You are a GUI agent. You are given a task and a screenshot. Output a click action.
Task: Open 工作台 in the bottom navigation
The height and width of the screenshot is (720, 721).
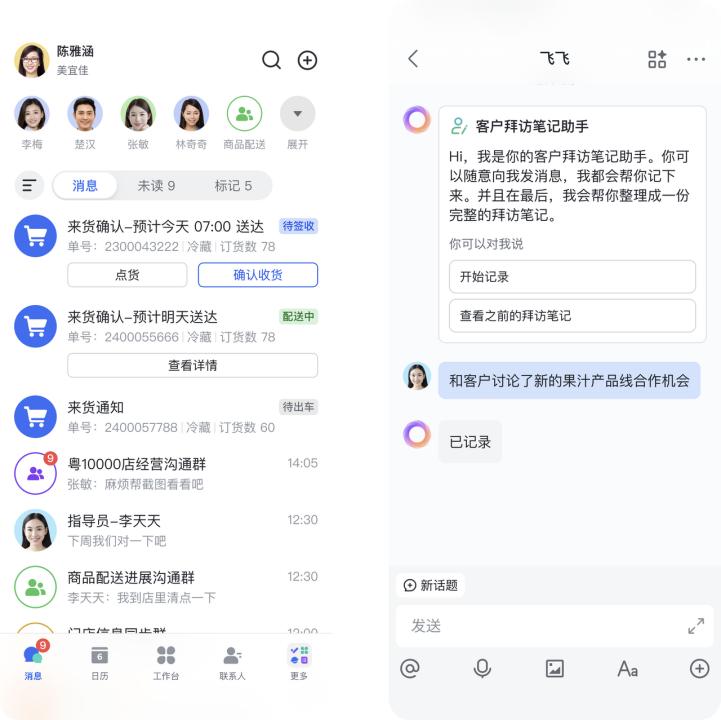click(x=166, y=663)
